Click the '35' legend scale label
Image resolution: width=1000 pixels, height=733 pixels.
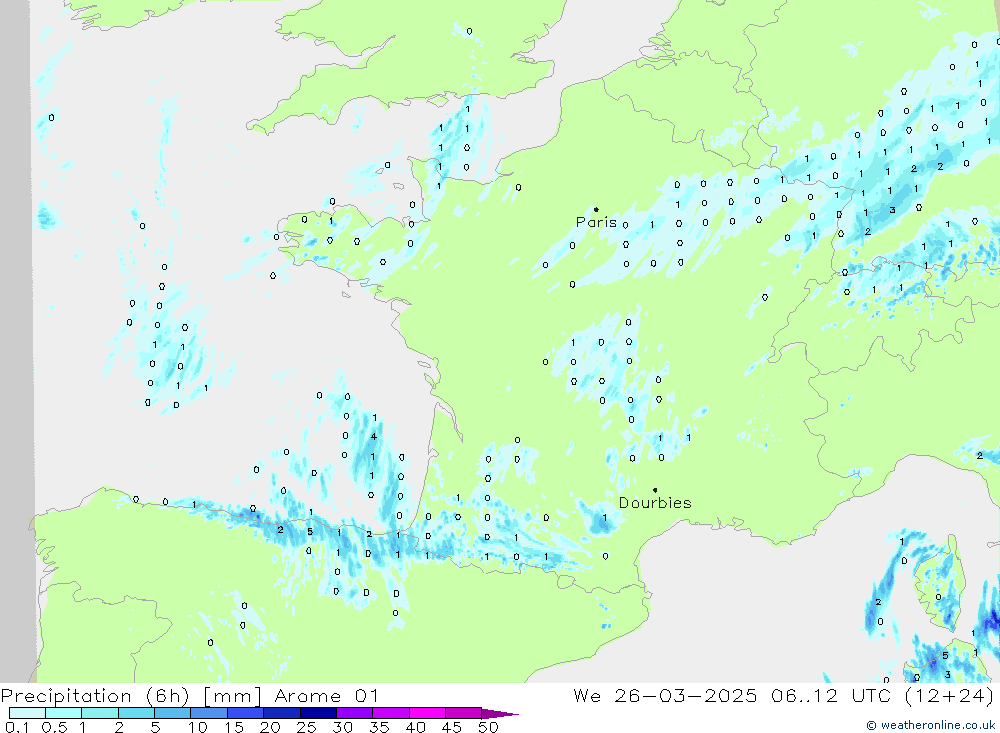pos(379,727)
